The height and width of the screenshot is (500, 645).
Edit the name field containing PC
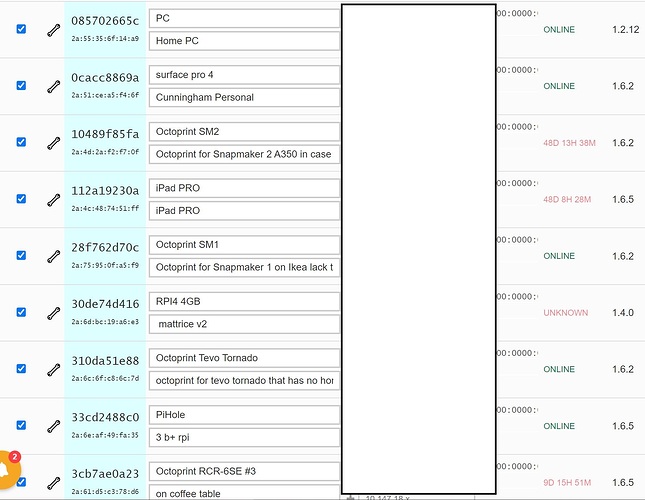tap(244, 18)
